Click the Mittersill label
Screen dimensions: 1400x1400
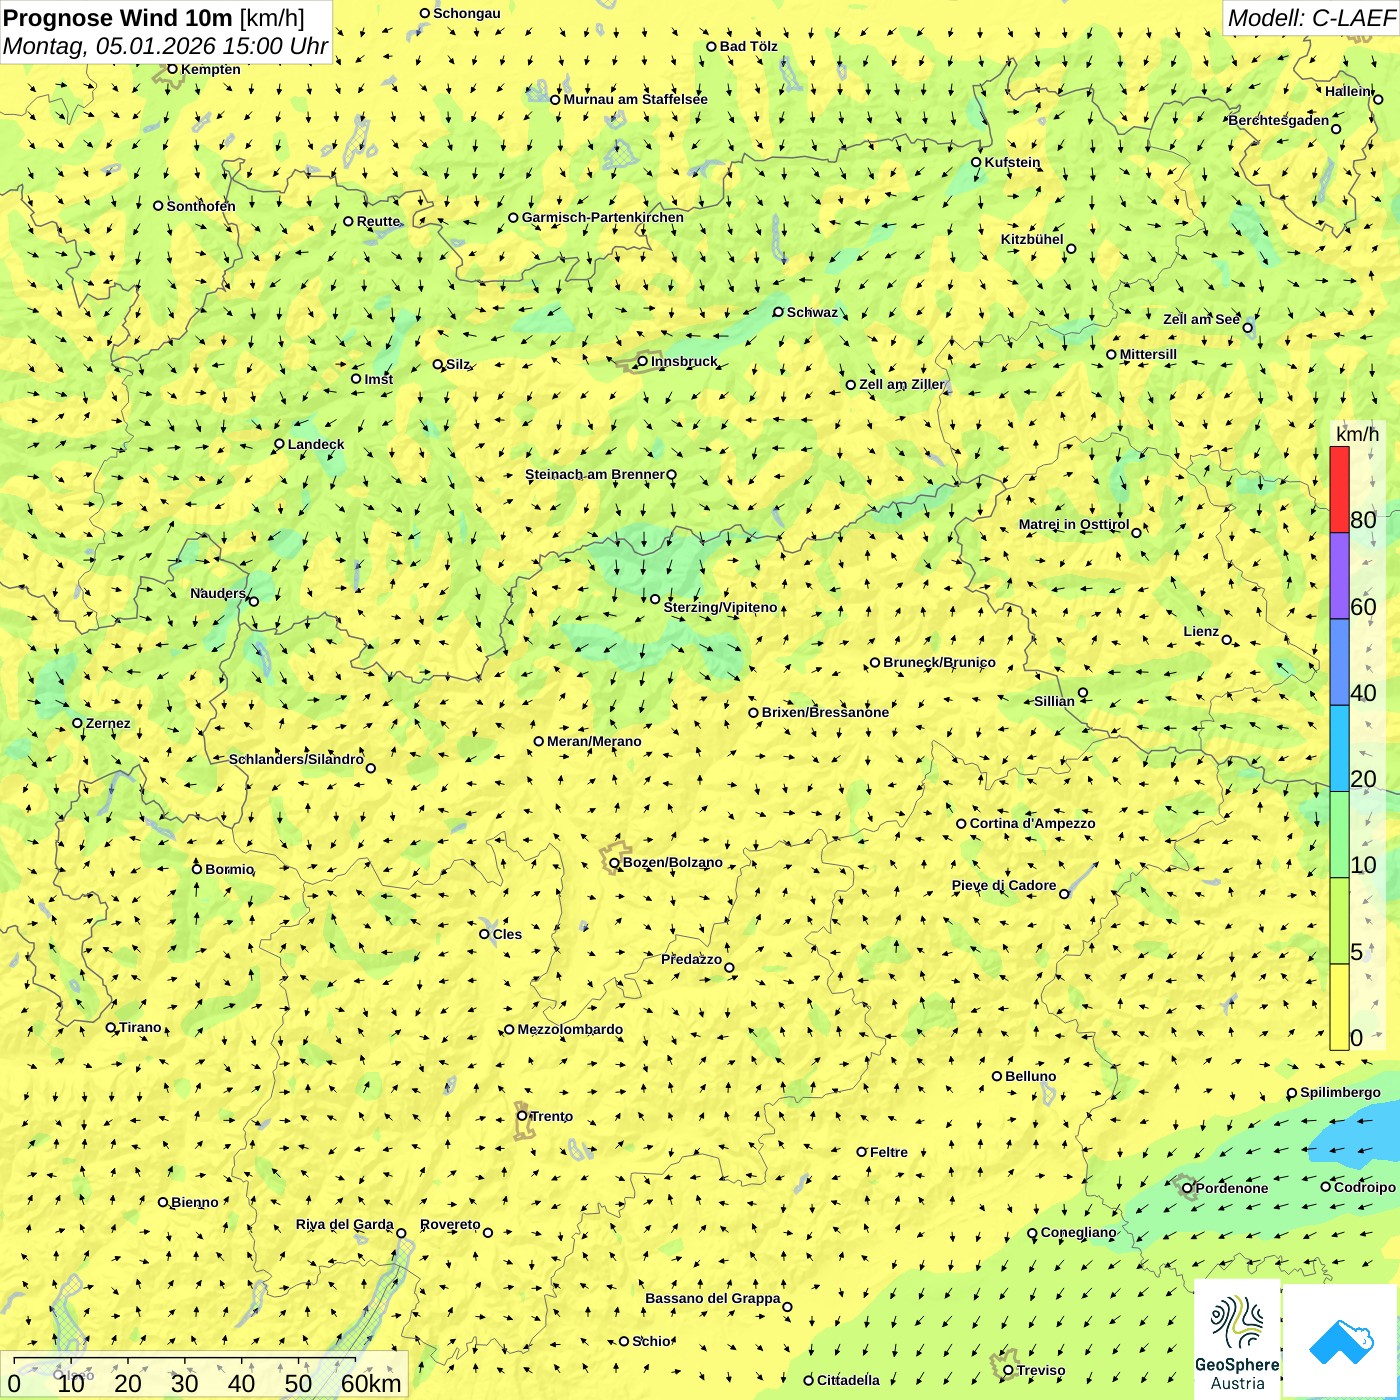[1148, 354]
